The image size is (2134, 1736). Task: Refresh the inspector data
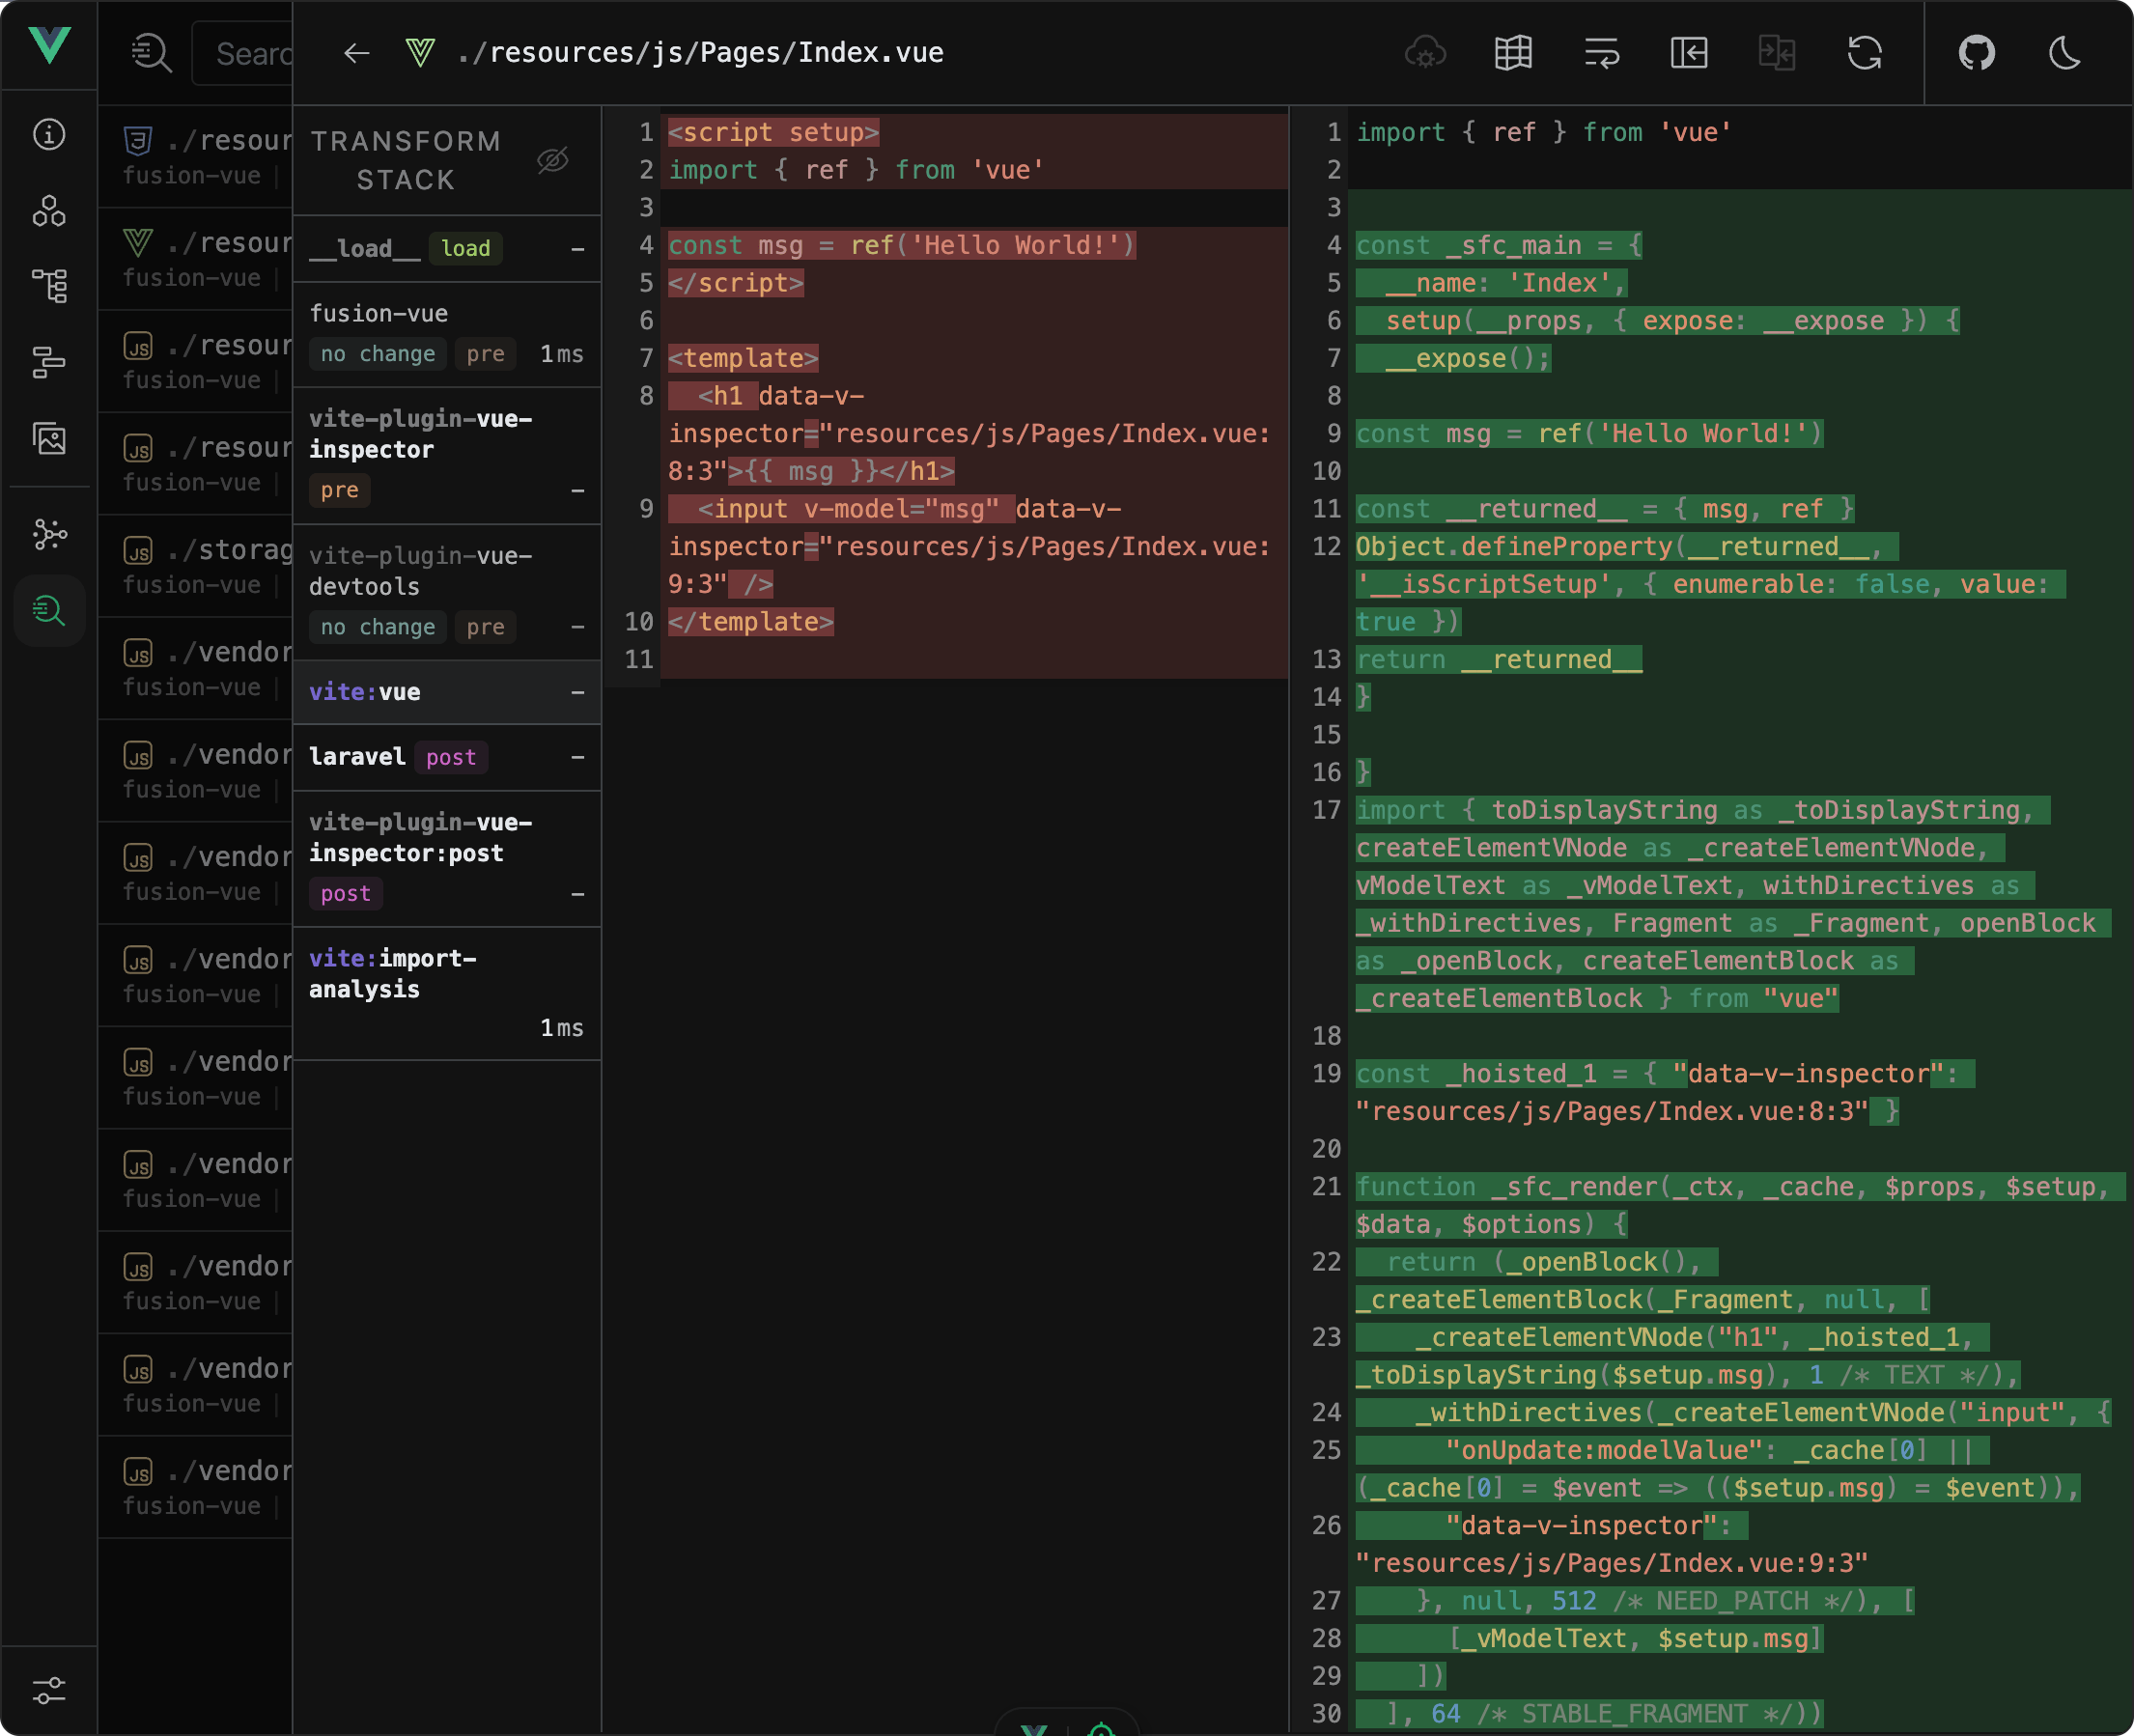click(x=1866, y=53)
